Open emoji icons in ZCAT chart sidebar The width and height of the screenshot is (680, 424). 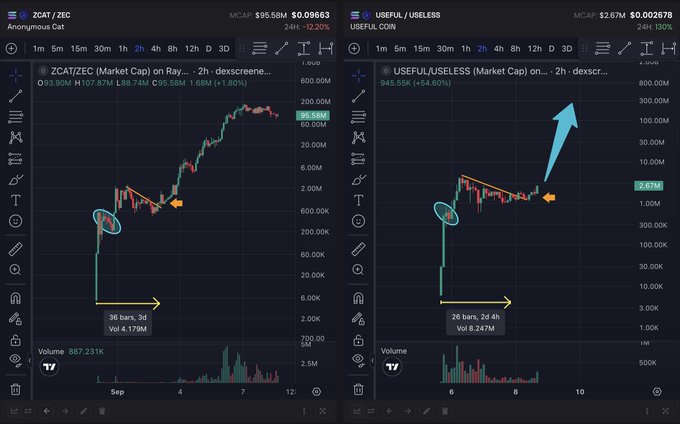tap(16, 221)
